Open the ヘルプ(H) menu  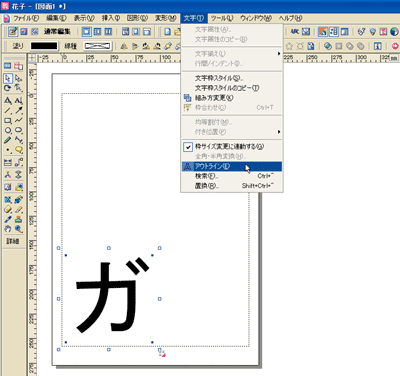point(290,18)
